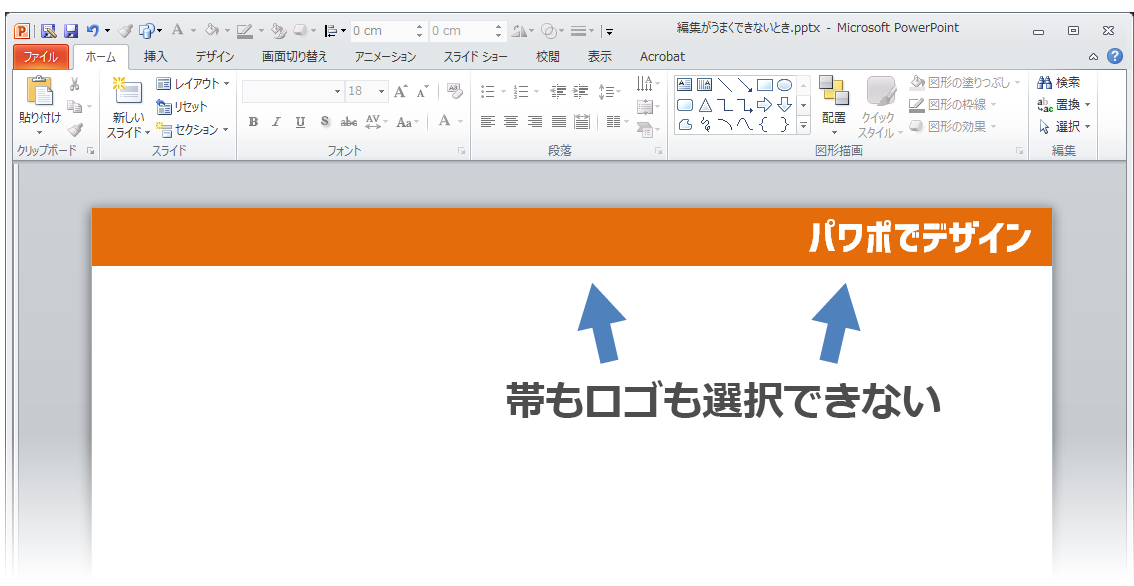
Task: Select the text box shape in gallery
Action: pos(684,85)
